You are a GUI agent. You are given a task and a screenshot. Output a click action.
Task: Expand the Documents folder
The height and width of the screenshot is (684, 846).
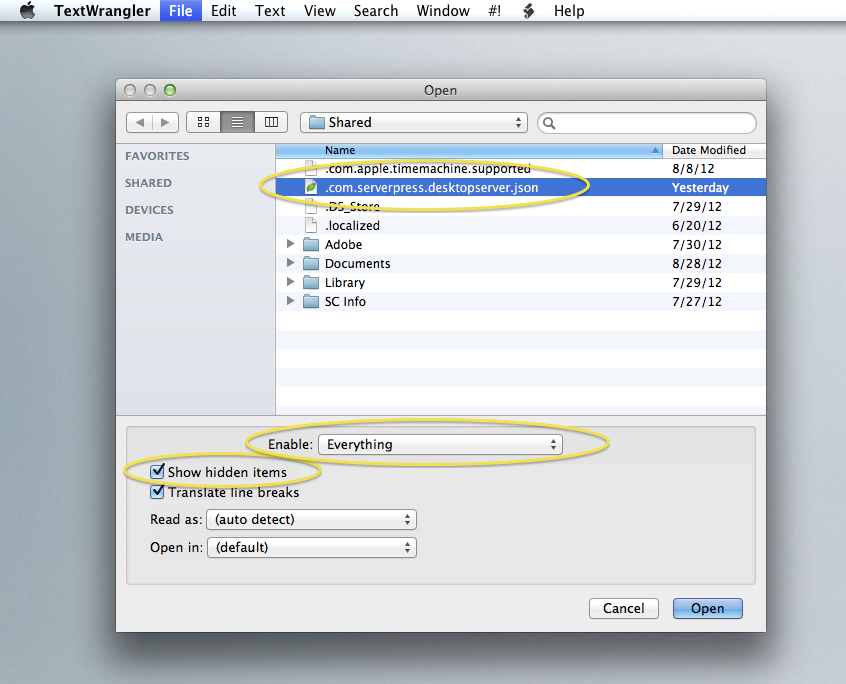tap(290, 263)
